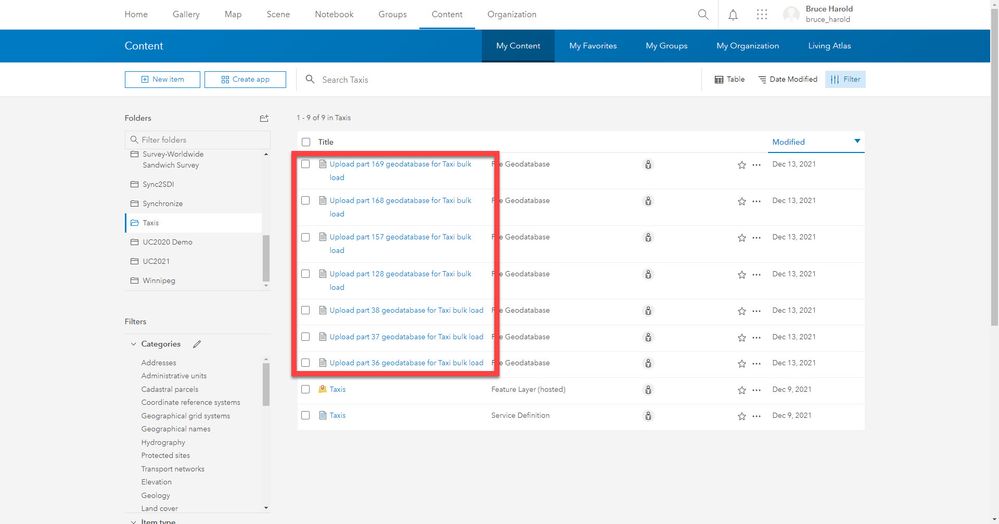Click the Create app button

click(245, 80)
